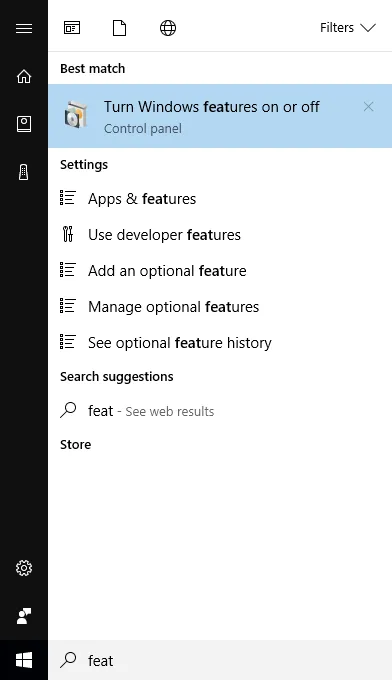Open Add an optional feature
This screenshot has height=680, width=392.
[220, 271]
